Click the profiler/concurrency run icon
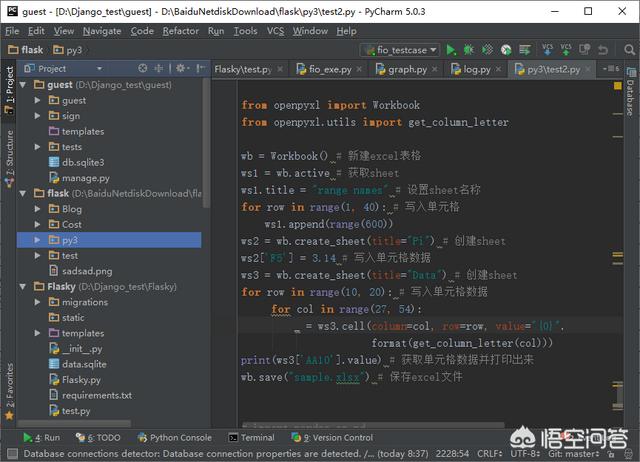This screenshot has height=462, width=640. tap(506, 50)
